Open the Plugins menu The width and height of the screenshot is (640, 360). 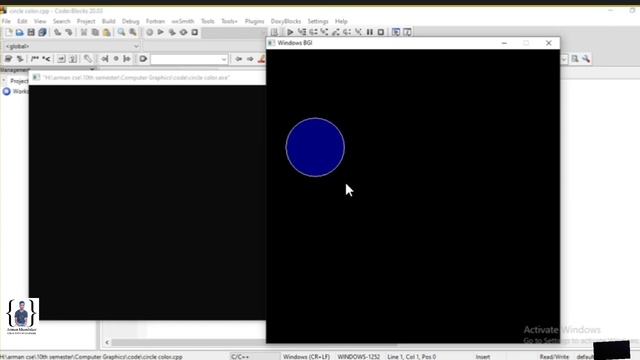(254, 21)
